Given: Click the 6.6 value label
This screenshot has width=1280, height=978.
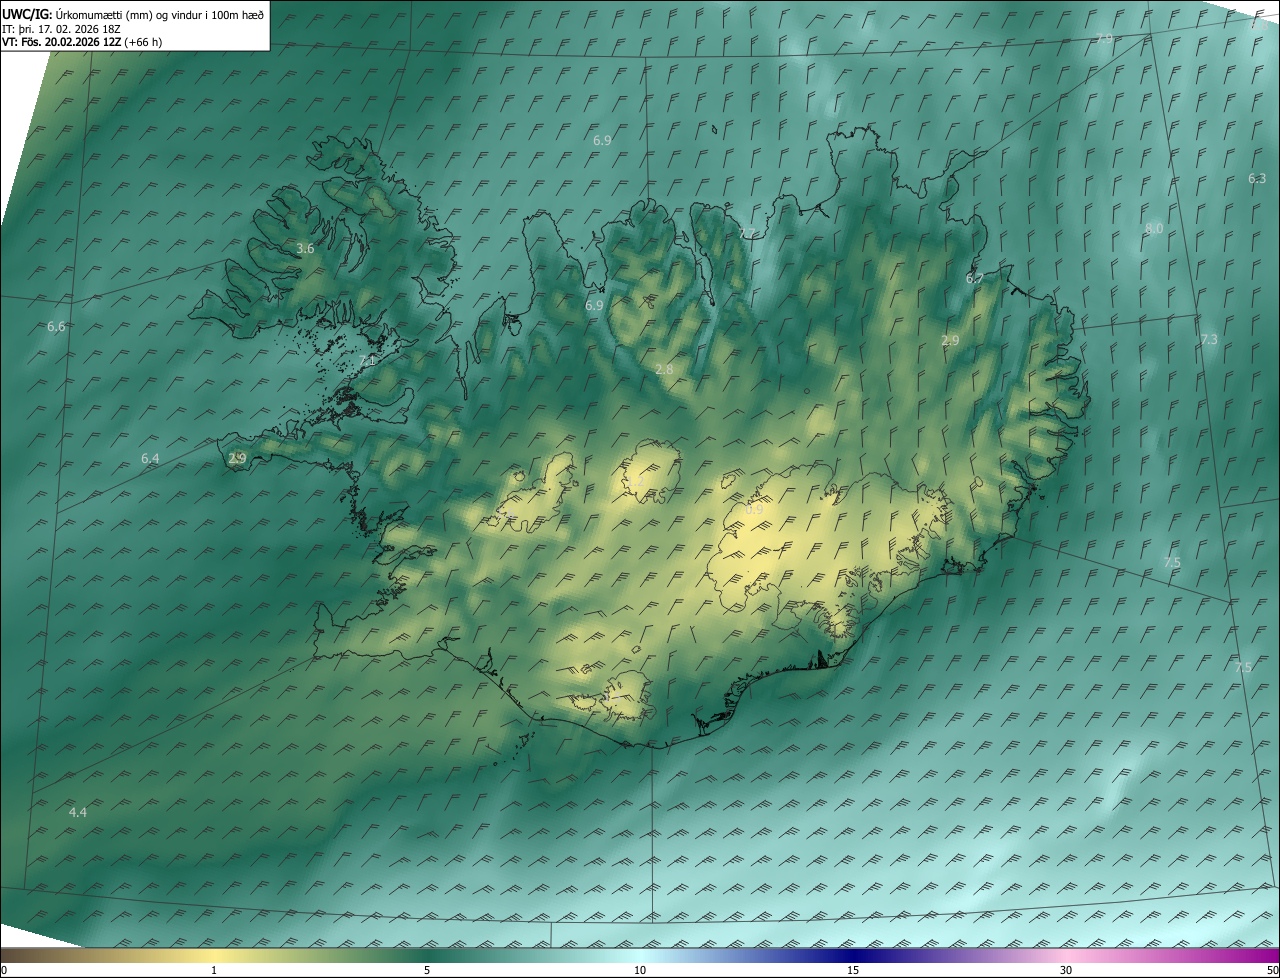Looking at the screenshot, I should coord(56,327).
